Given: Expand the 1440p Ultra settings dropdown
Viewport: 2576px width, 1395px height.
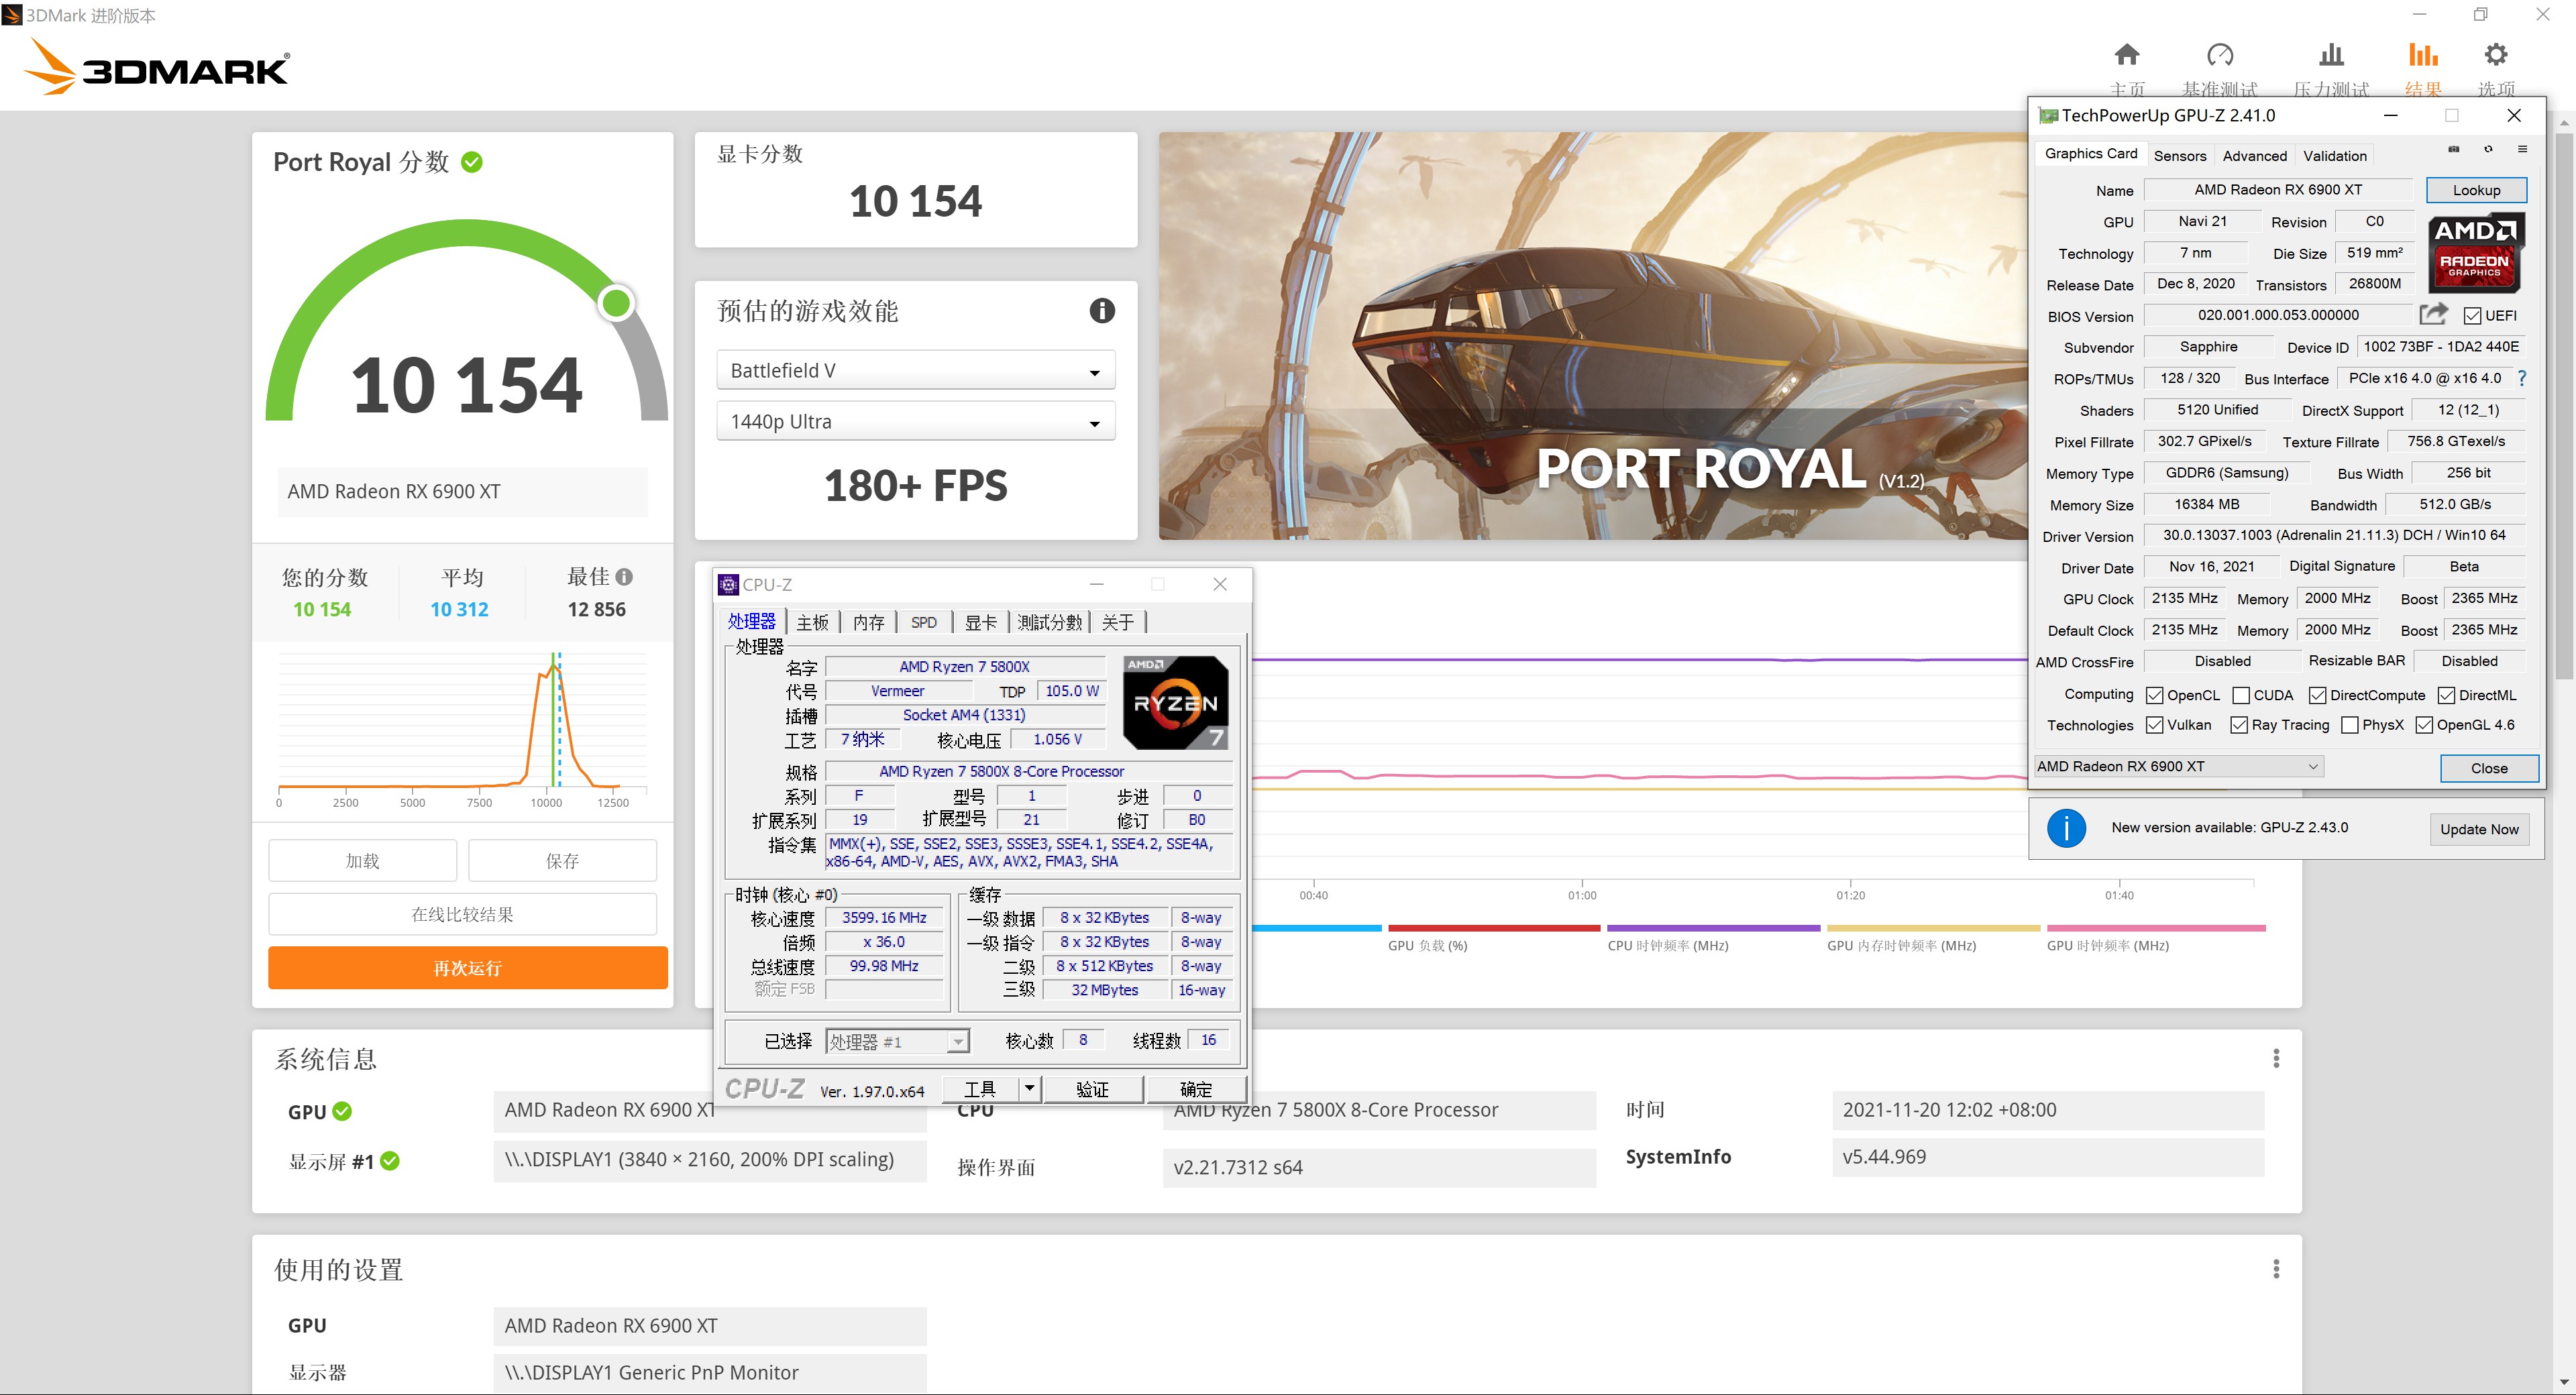Looking at the screenshot, I should (x=1094, y=421).
